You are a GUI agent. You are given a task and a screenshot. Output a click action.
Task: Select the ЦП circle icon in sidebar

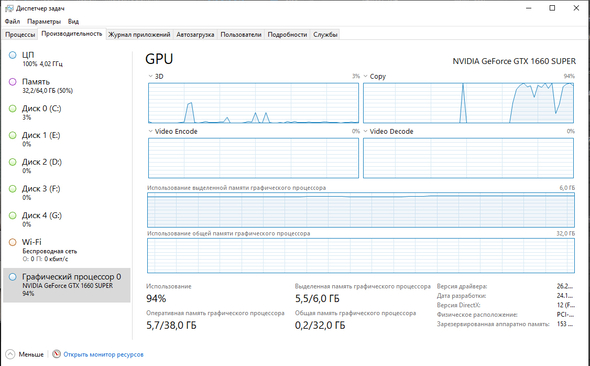12,55
